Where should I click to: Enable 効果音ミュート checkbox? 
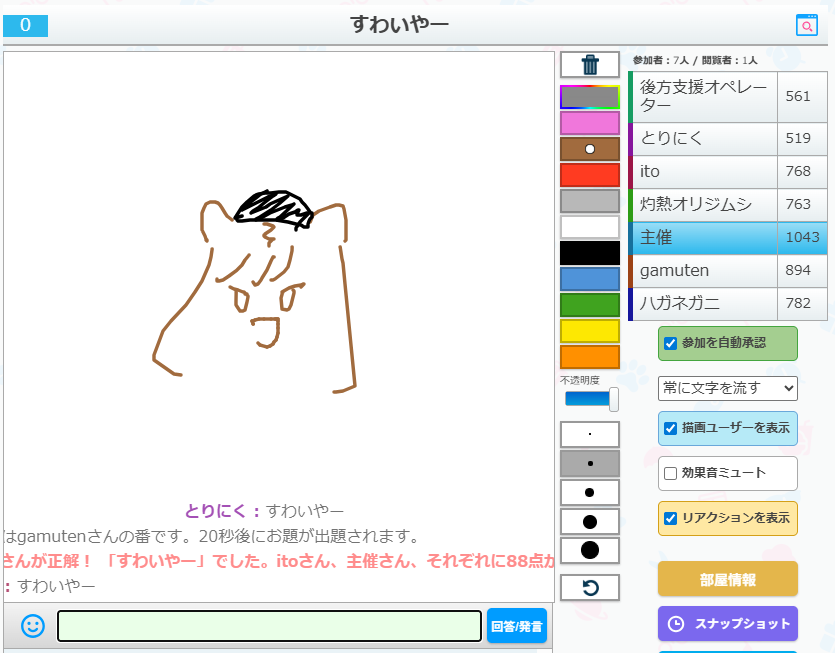point(671,473)
